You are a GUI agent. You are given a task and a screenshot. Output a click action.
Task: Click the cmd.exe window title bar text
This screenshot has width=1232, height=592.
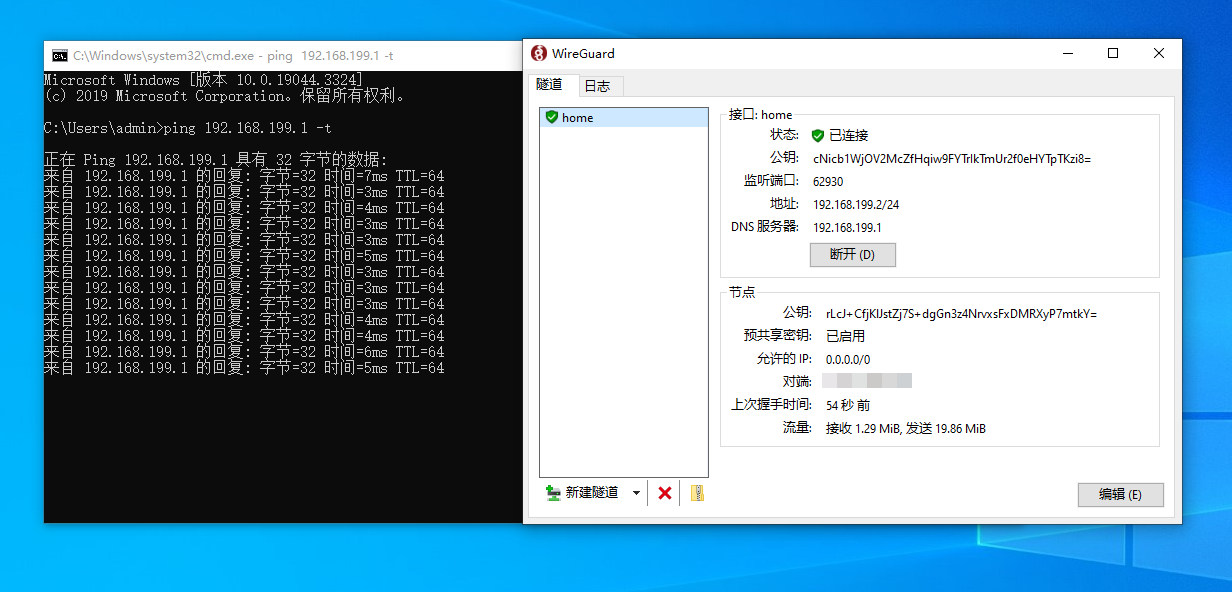(233, 56)
